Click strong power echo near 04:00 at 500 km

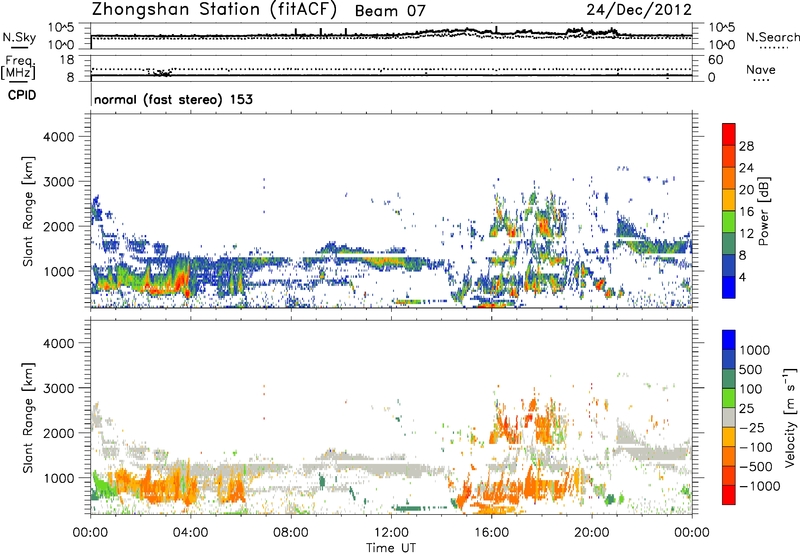pyautogui.click(x=187, y=292)
